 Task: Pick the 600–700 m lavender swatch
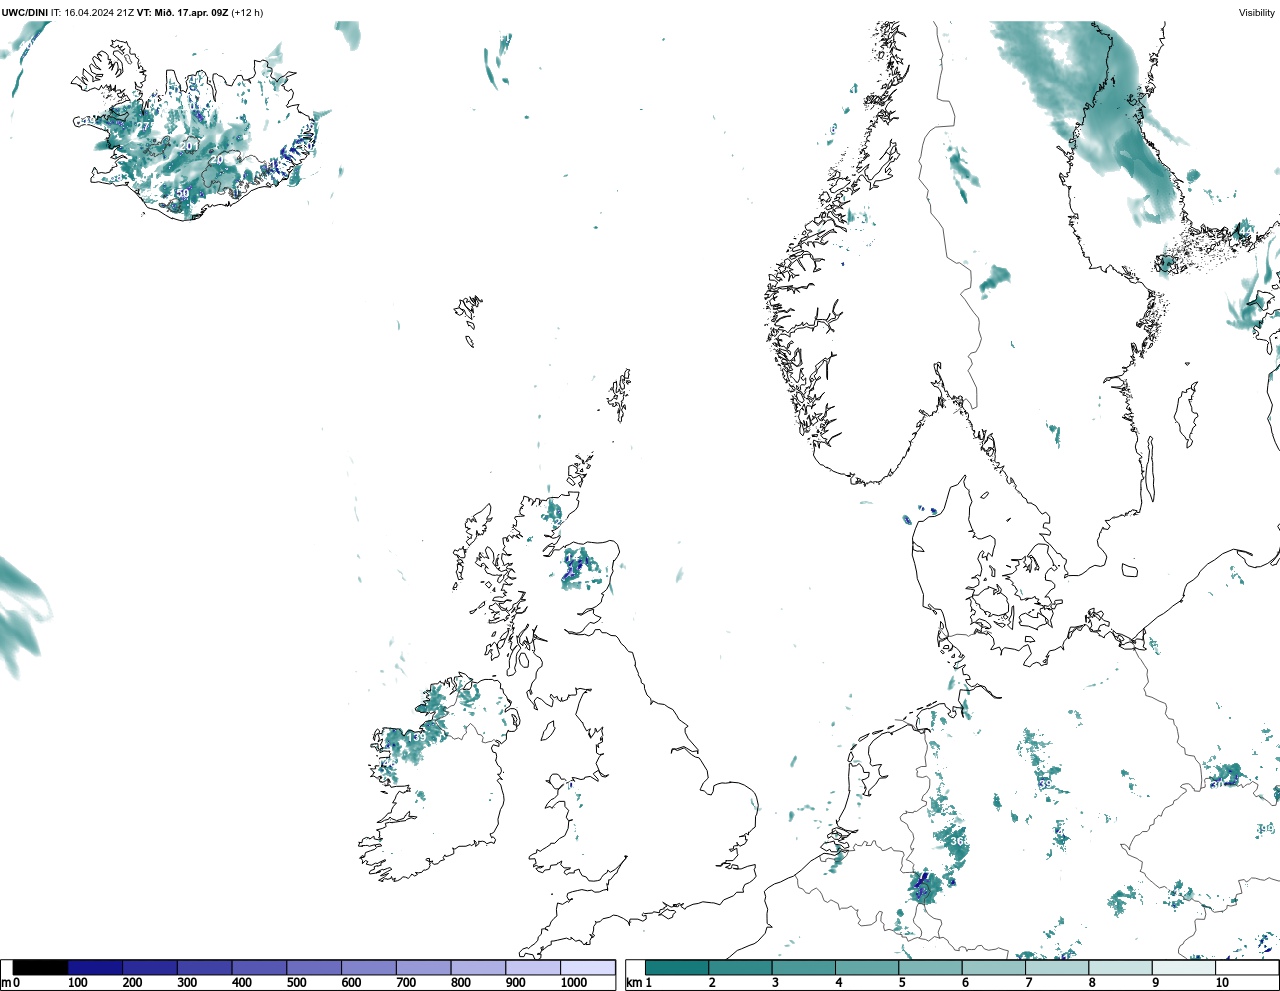point(369,968)
